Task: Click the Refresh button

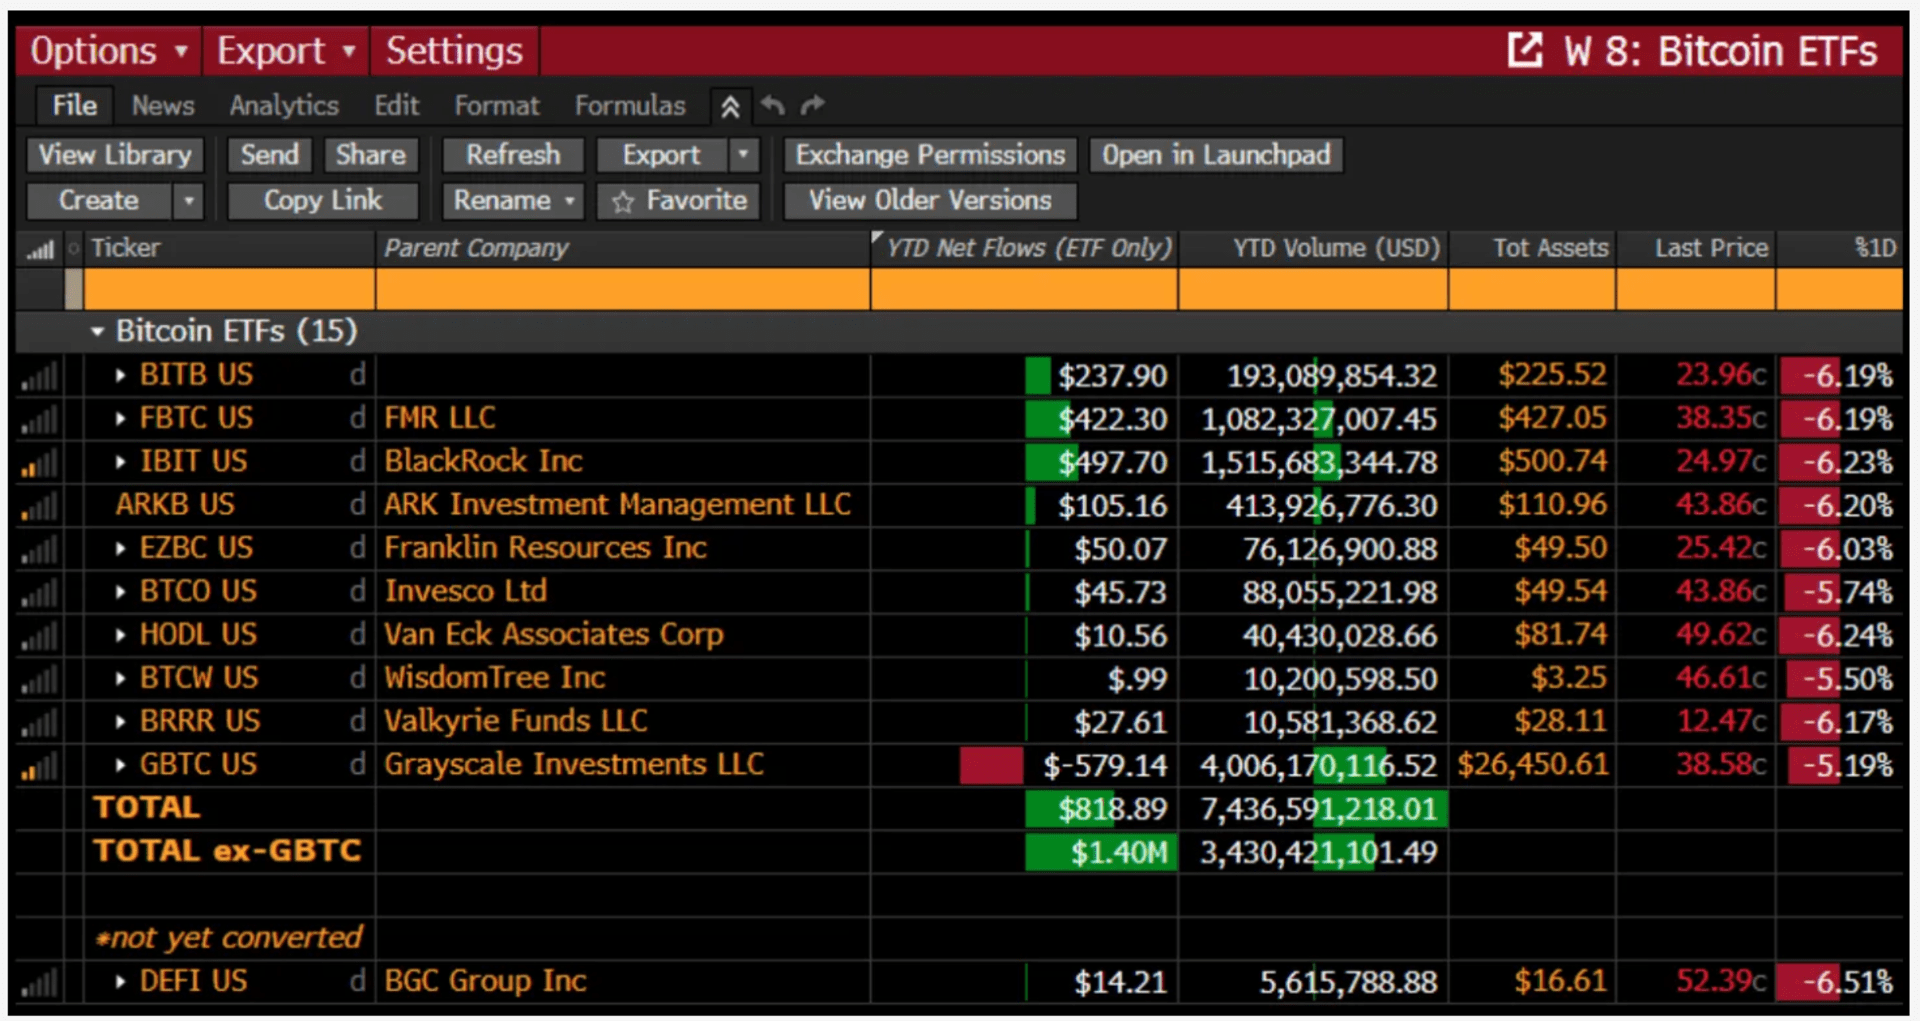Action: coord(513,155)
